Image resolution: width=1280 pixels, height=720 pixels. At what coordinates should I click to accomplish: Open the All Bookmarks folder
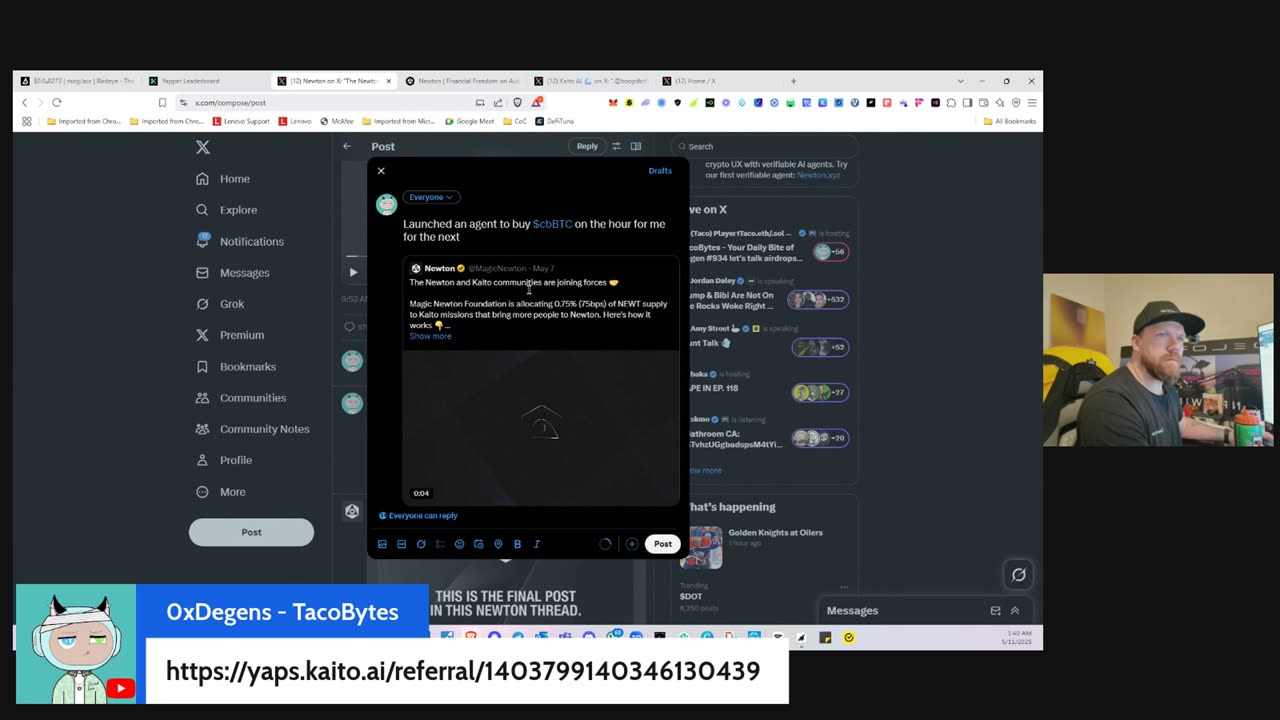point(1010,121)
